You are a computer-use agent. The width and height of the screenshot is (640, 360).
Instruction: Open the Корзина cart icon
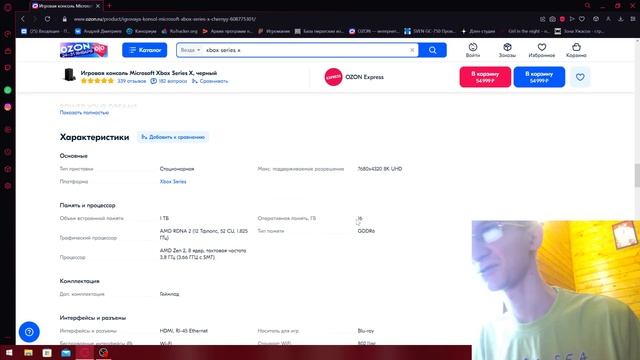(x=576, y=50)
